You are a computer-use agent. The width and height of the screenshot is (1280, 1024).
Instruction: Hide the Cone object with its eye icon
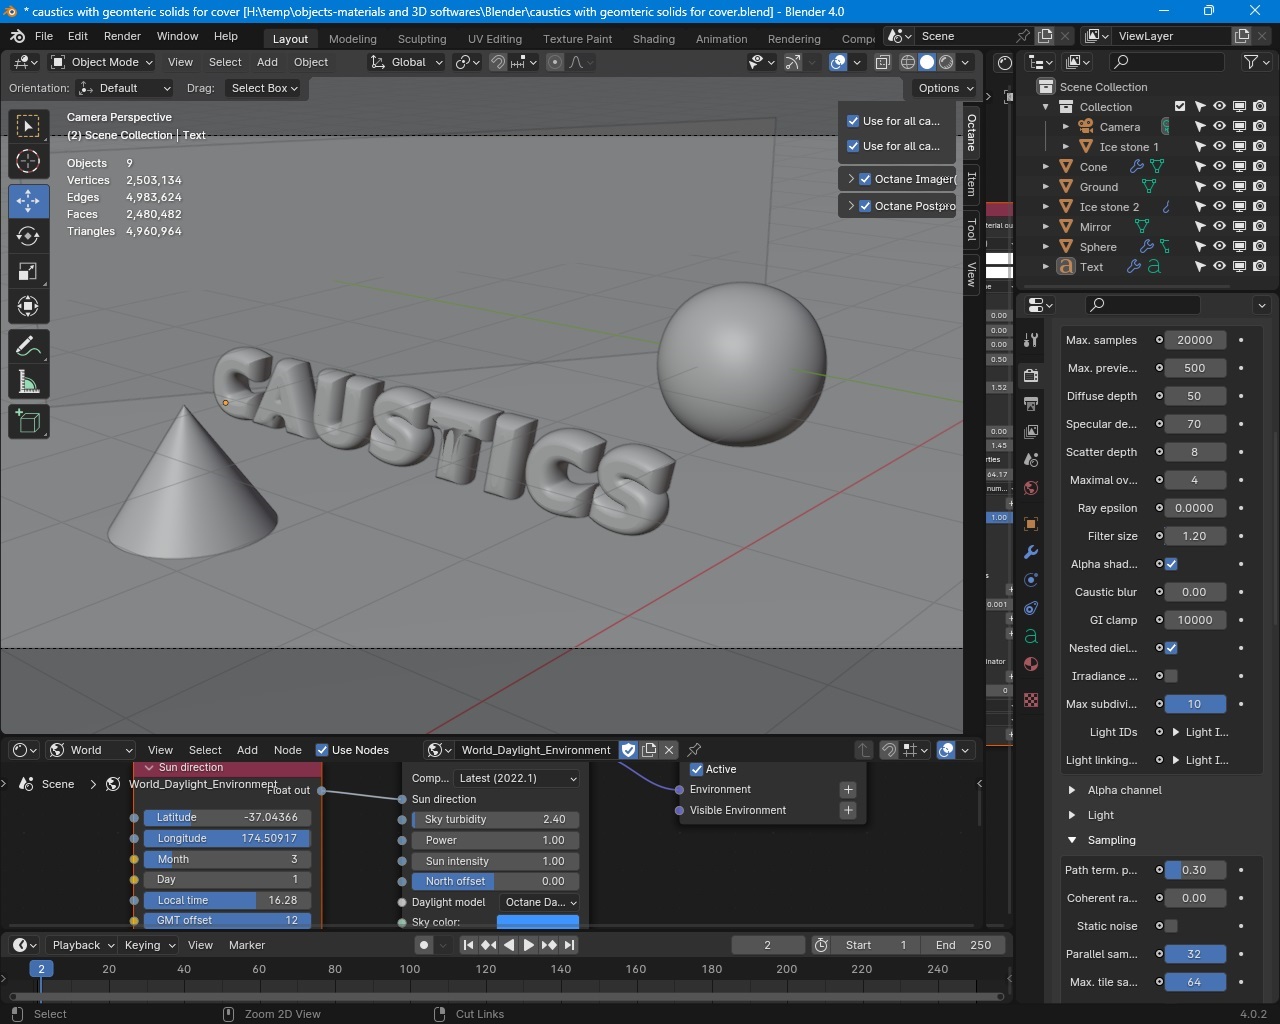coord(1219,166)
